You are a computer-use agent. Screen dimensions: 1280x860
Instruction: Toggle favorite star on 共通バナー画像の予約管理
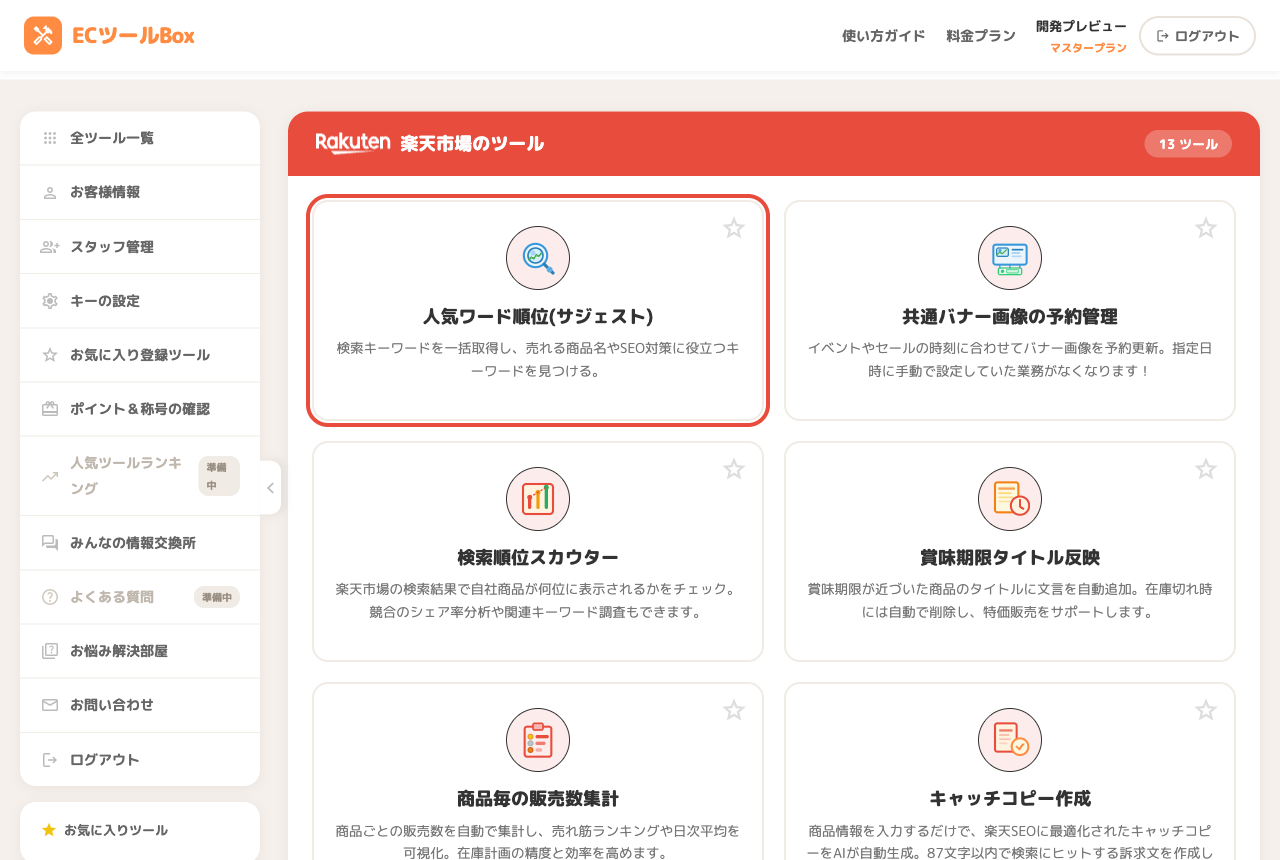(1206, 228)
